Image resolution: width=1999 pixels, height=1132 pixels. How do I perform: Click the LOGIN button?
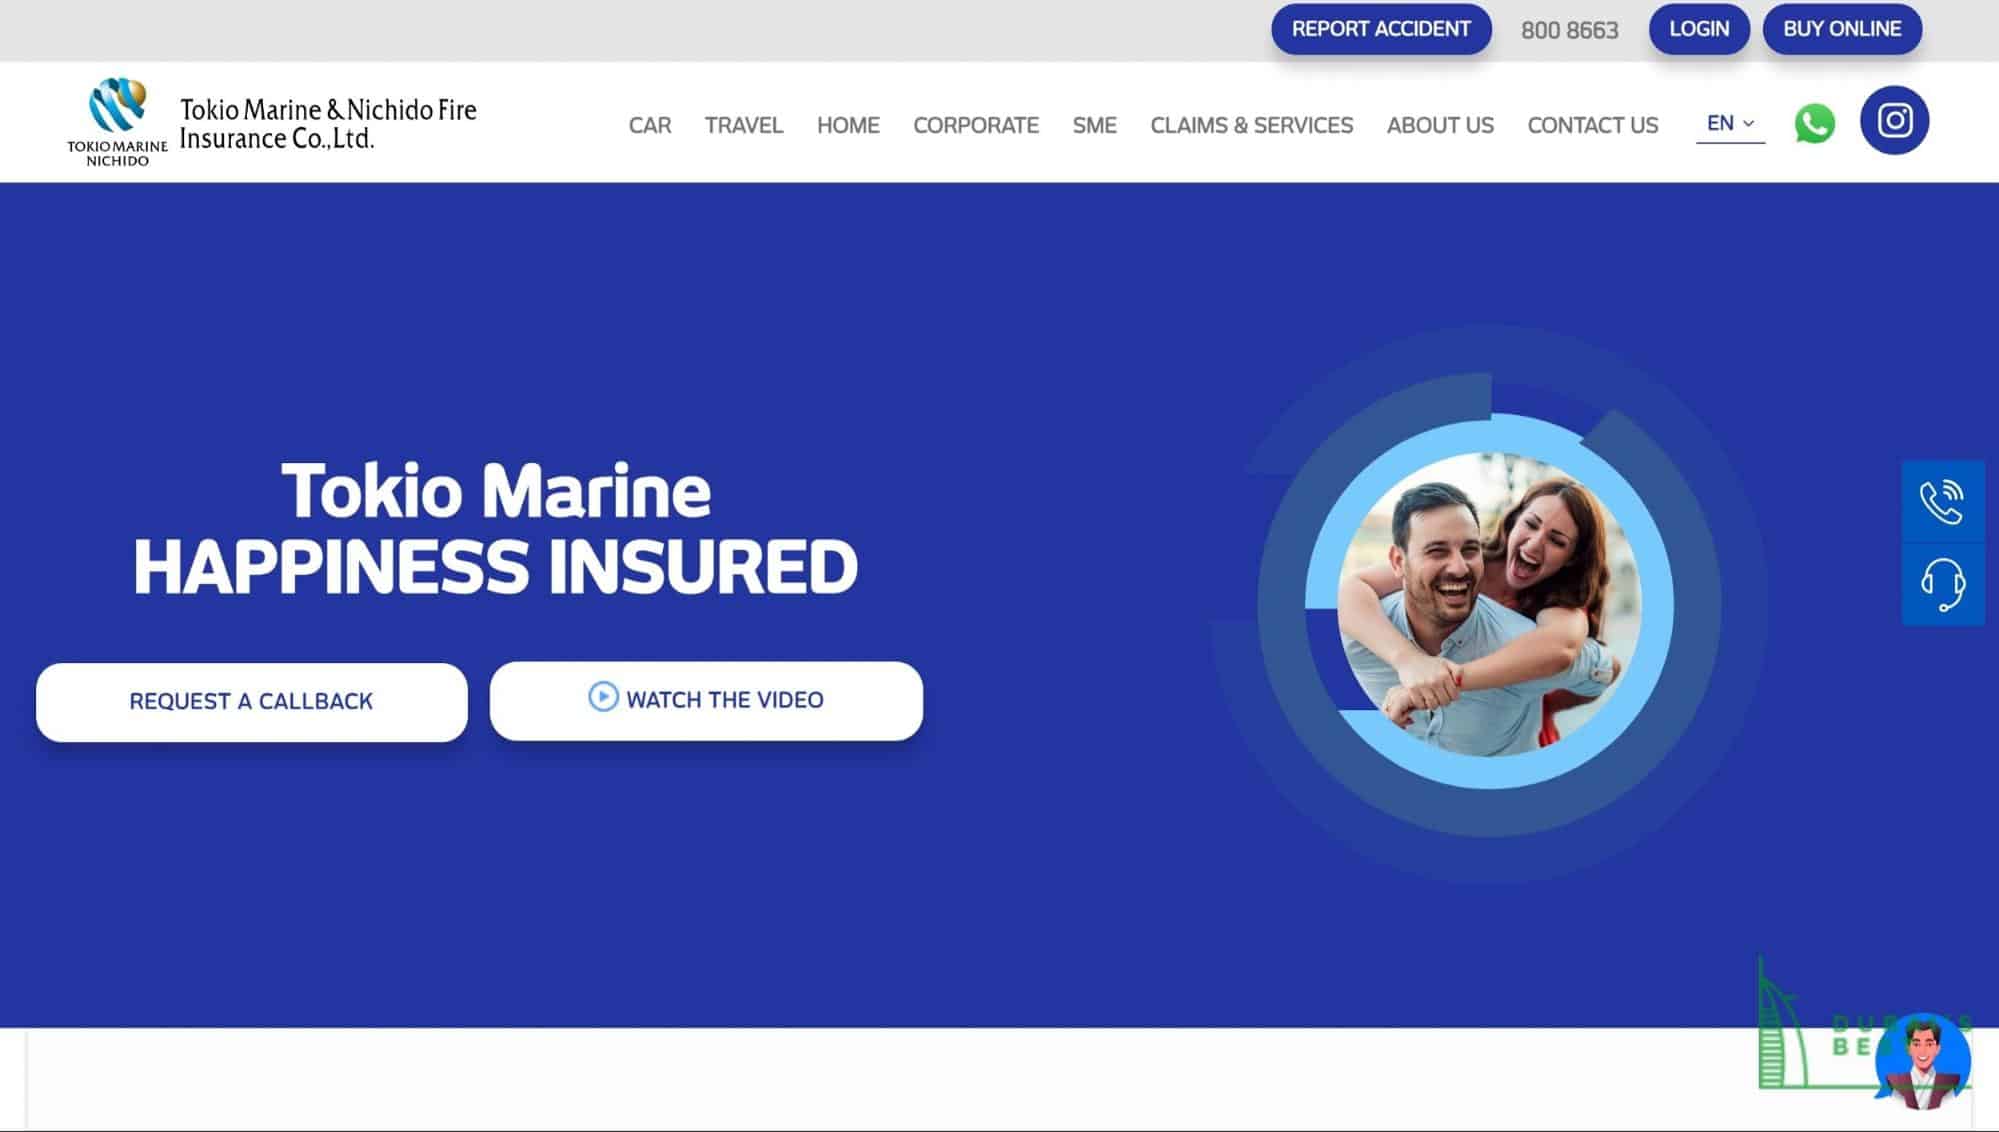tap(1699, 29)
